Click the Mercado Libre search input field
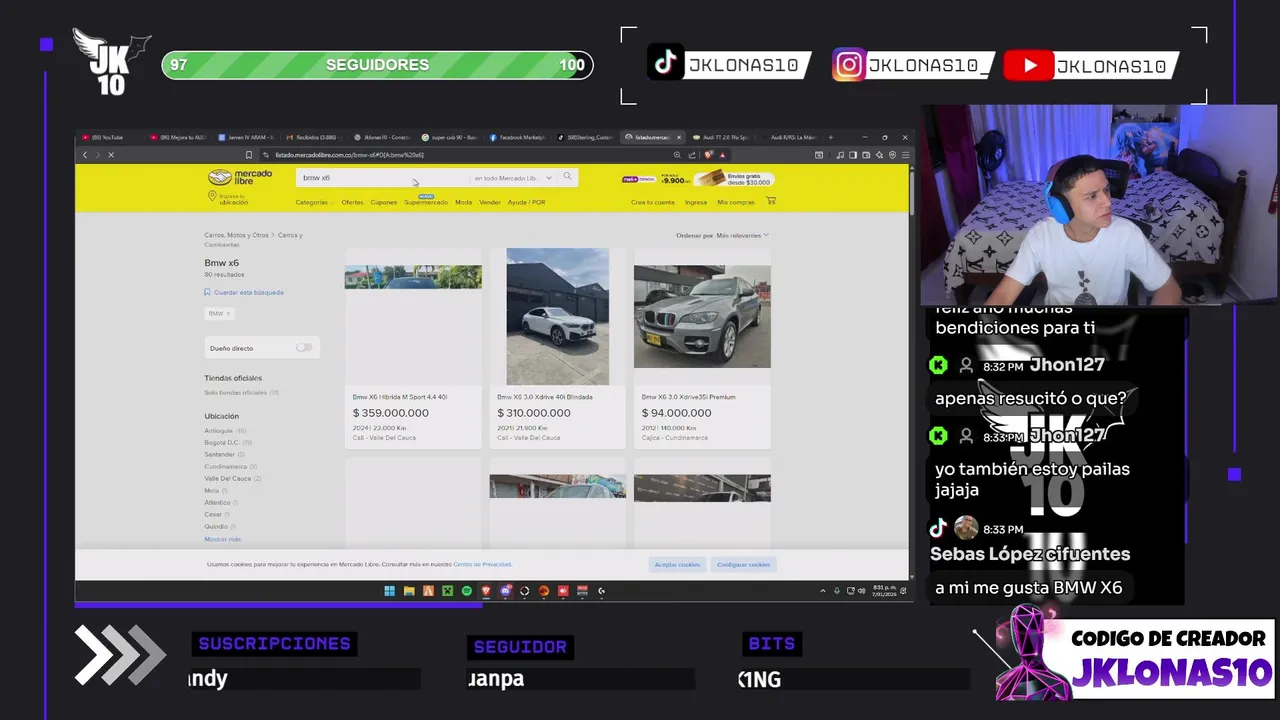 (383, 177)
